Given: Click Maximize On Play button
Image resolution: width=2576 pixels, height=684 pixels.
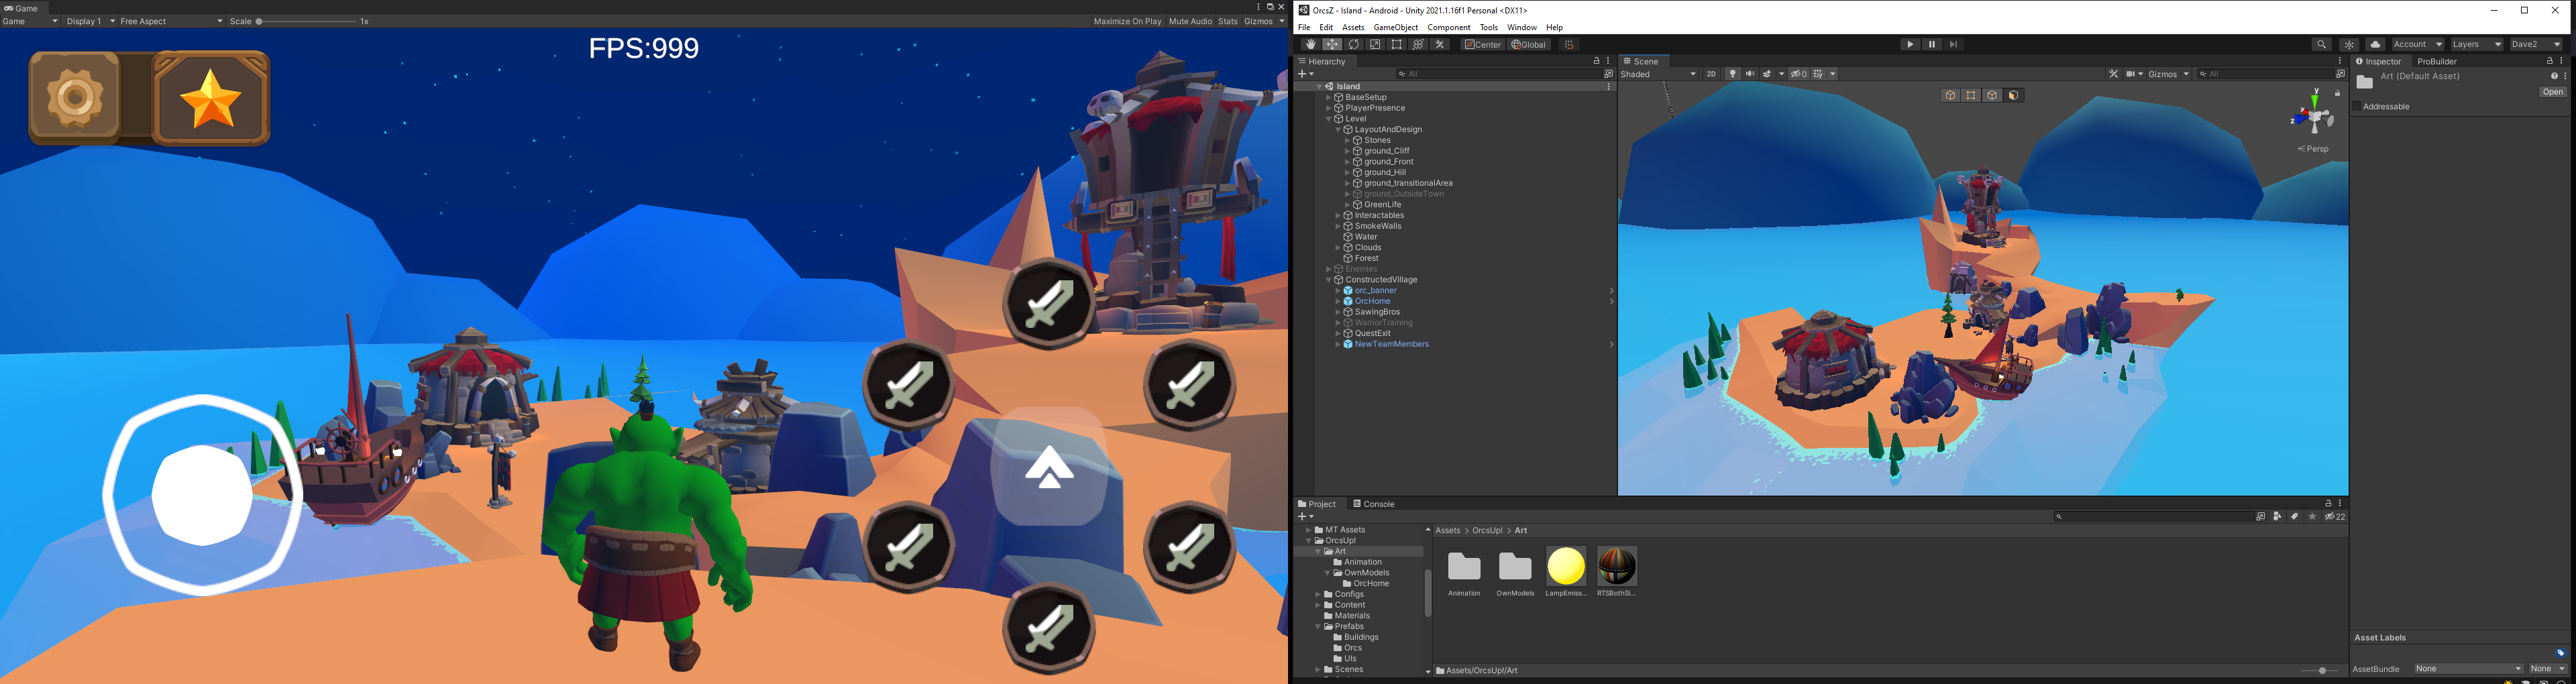Looking at the screenshot, I should click(x=1127, y=21).
